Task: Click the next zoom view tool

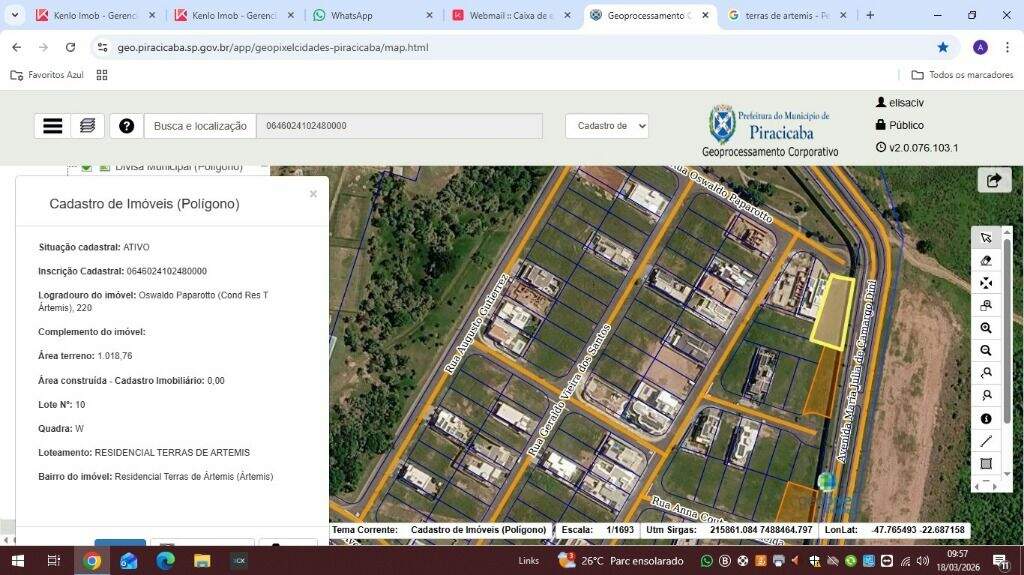Action: (x=986, y=395)
